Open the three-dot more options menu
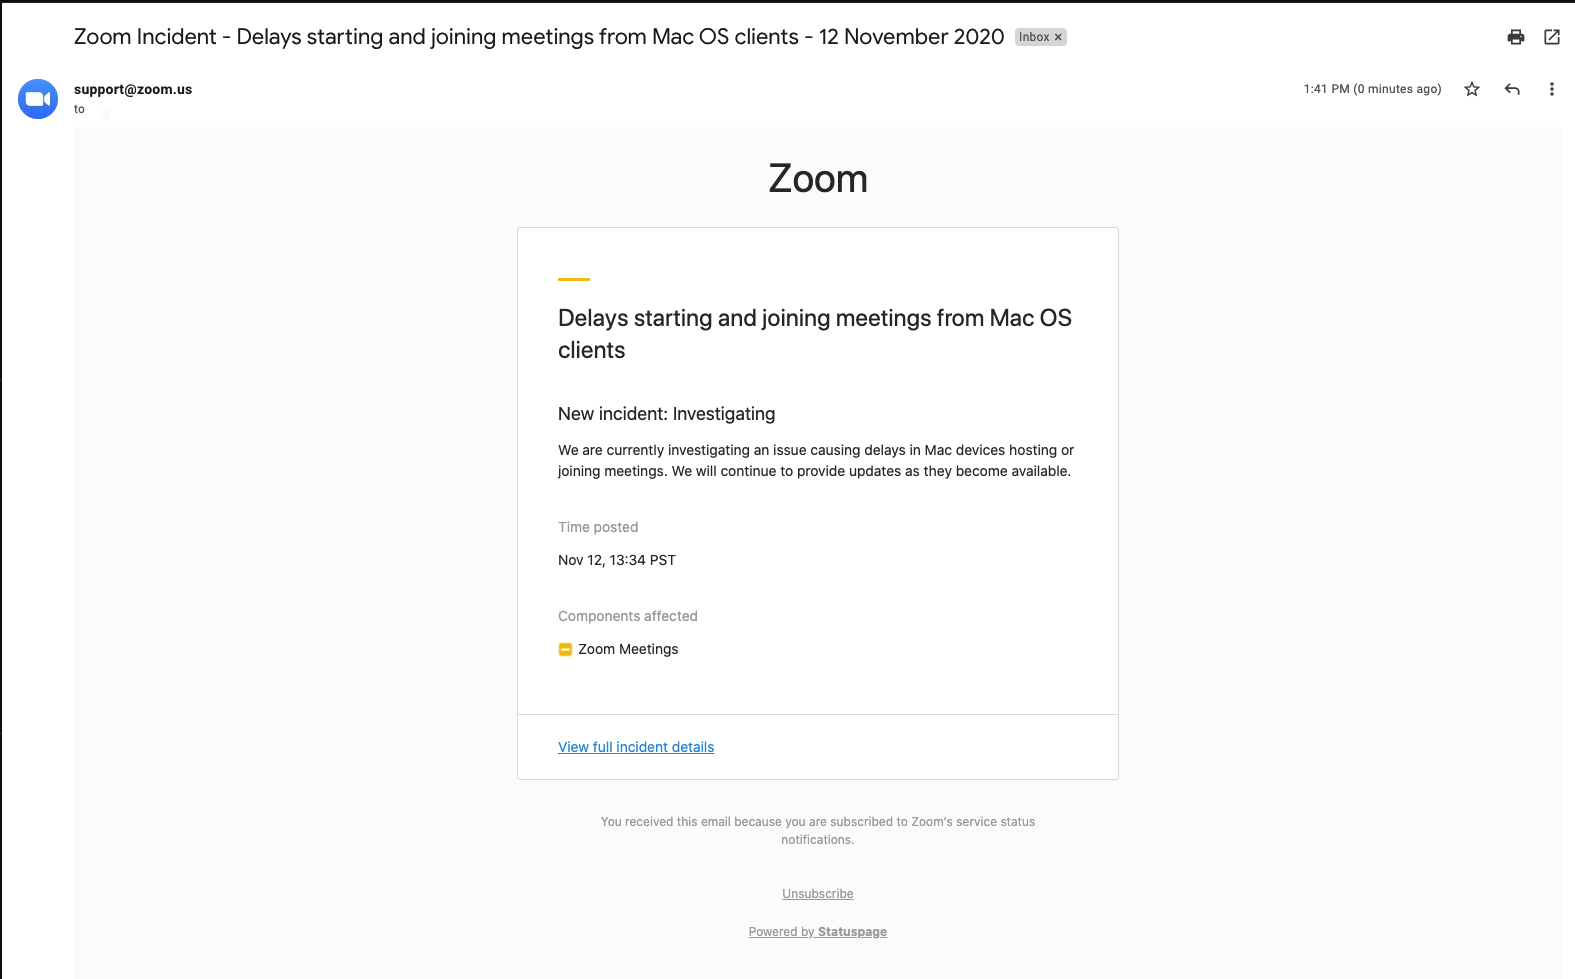Image resolution: width=1575 pixels, height=979 pixels. coord(1552,89)
